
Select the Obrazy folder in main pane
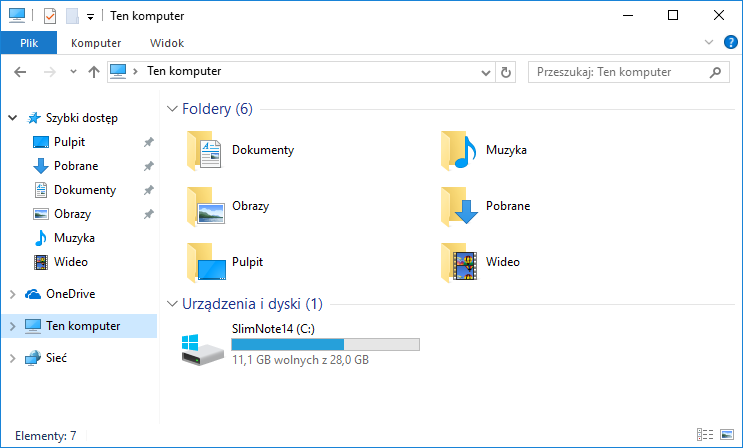203,207
